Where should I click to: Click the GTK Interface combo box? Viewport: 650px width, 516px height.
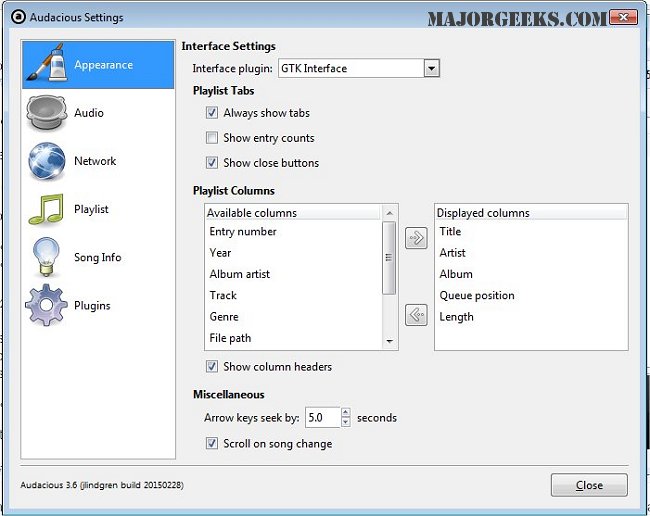coord(359,68)
